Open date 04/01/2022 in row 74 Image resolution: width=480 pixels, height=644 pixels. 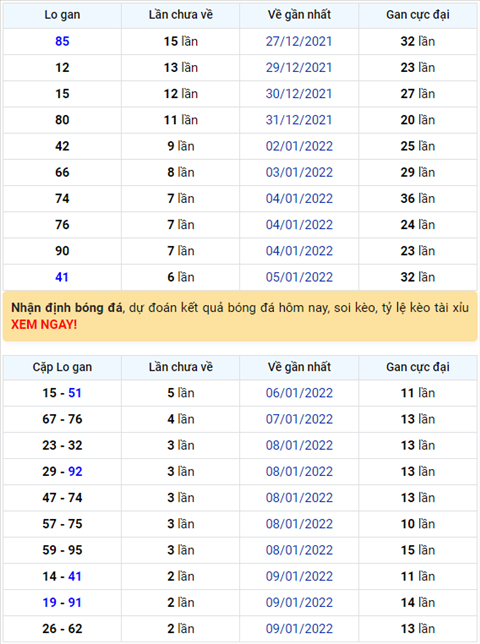299,199
